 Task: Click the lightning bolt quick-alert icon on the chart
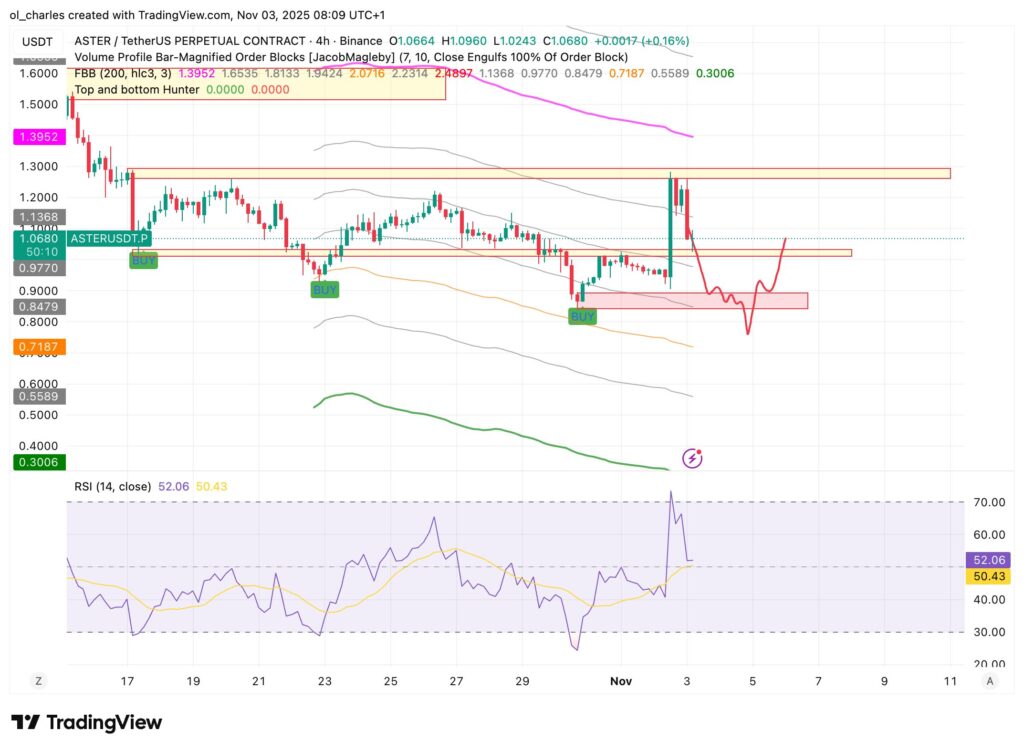[x=691, y=458]
